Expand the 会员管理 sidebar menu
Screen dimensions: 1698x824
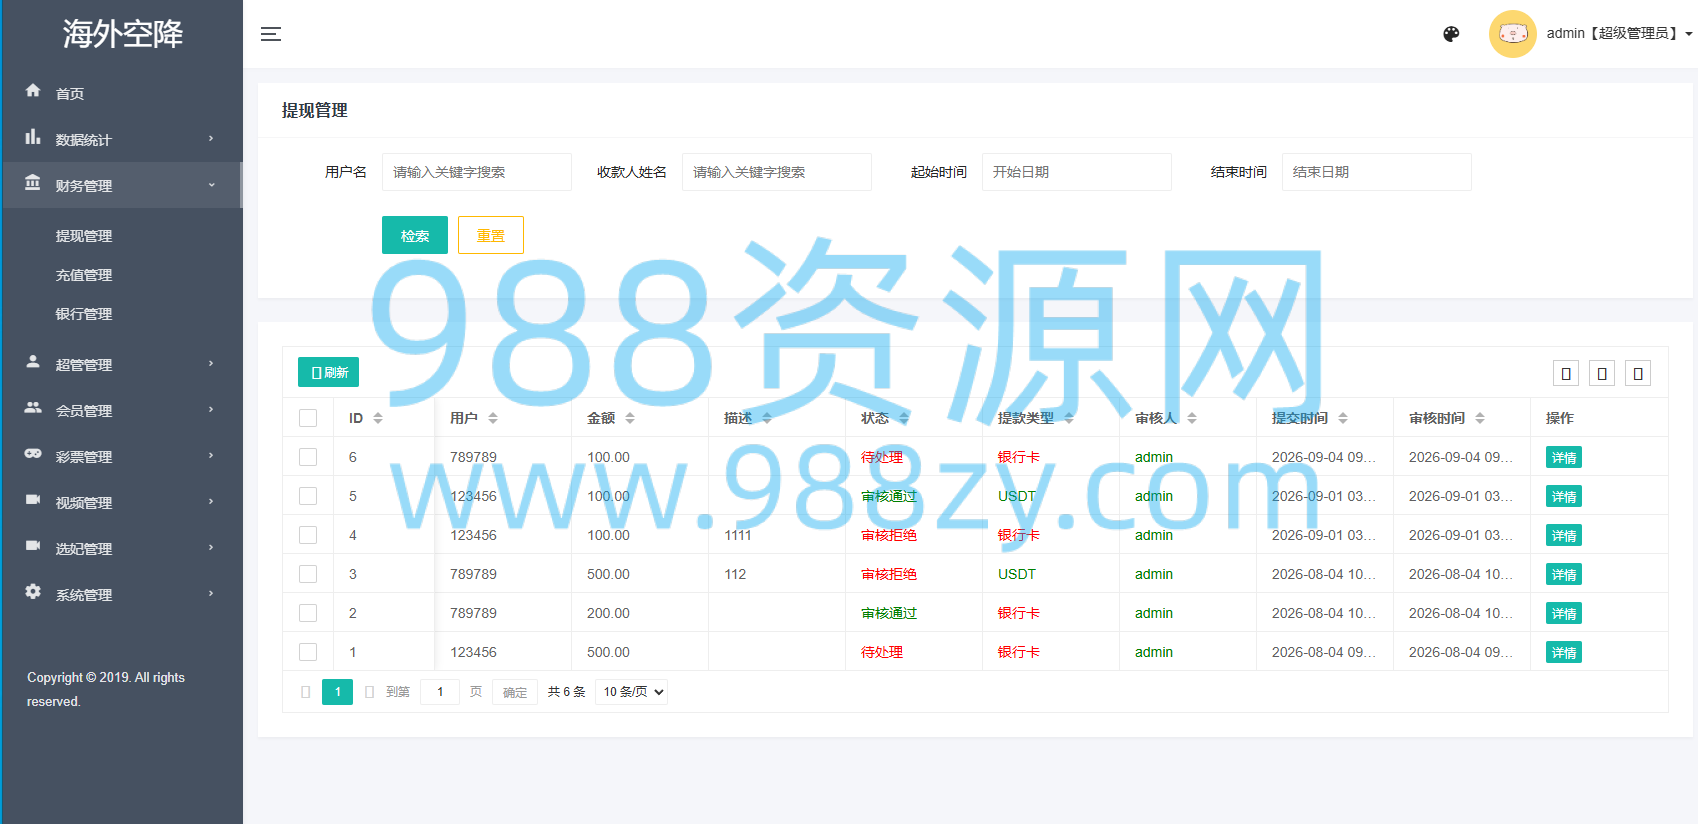click(x=121, y=410)
